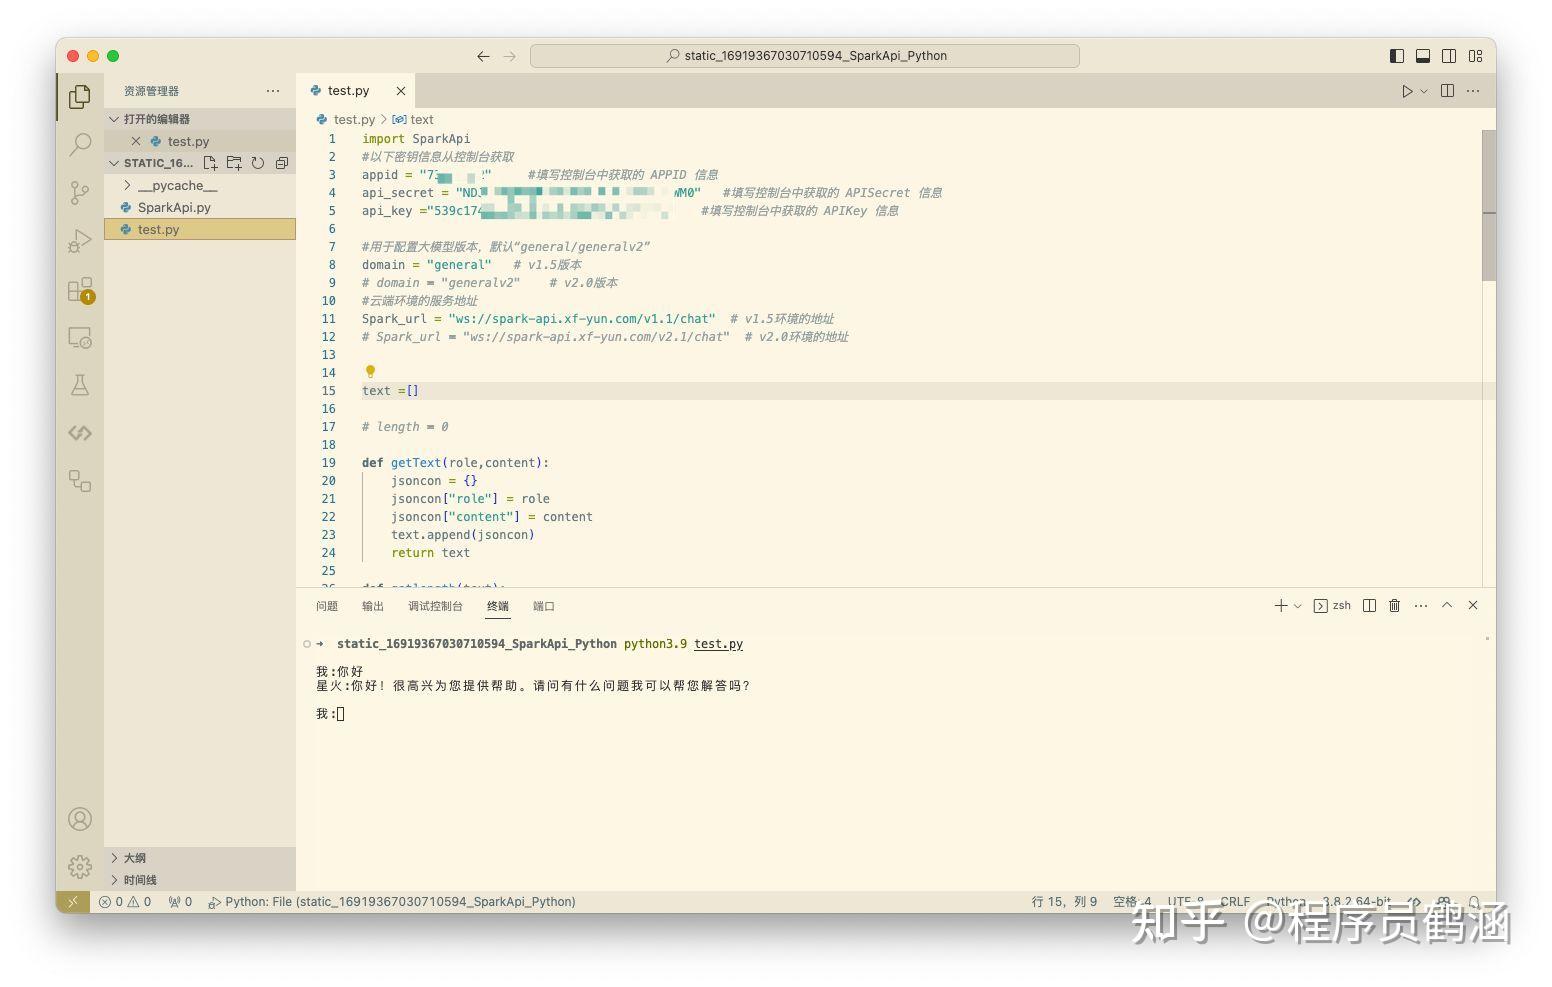Close the test.py editor tab

point(401,91)
